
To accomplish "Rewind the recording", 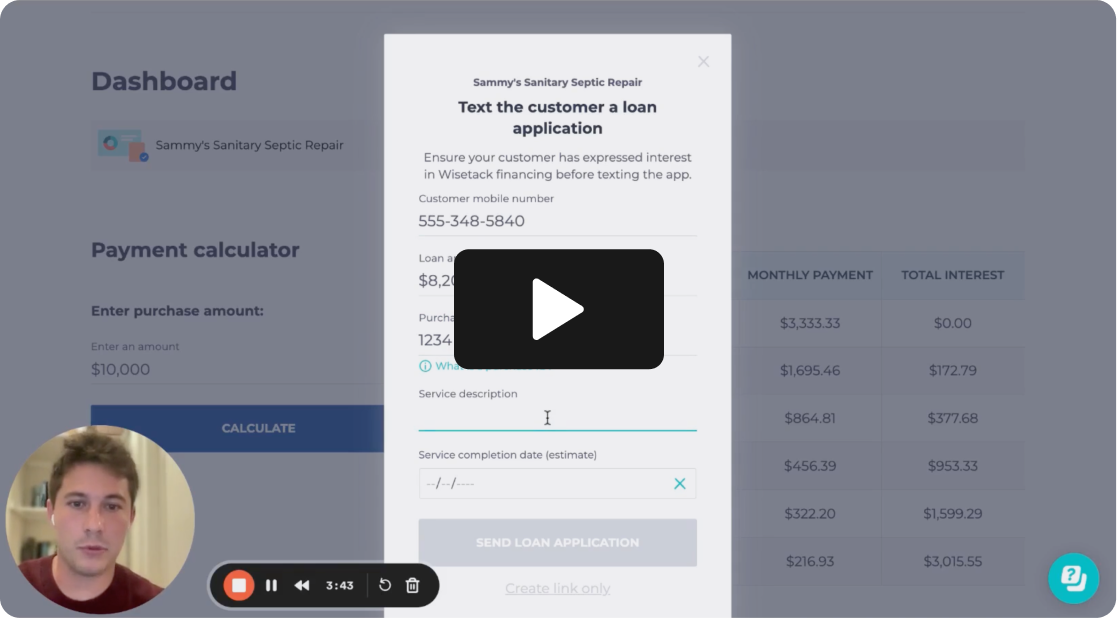I will tap(302, 585).
